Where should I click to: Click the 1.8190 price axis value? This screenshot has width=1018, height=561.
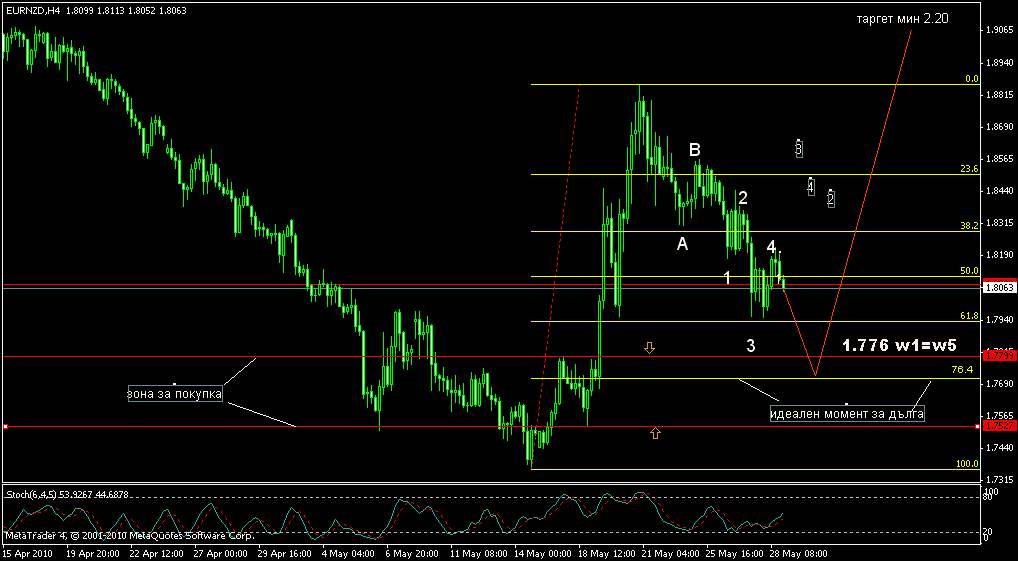click(1000, 255)
